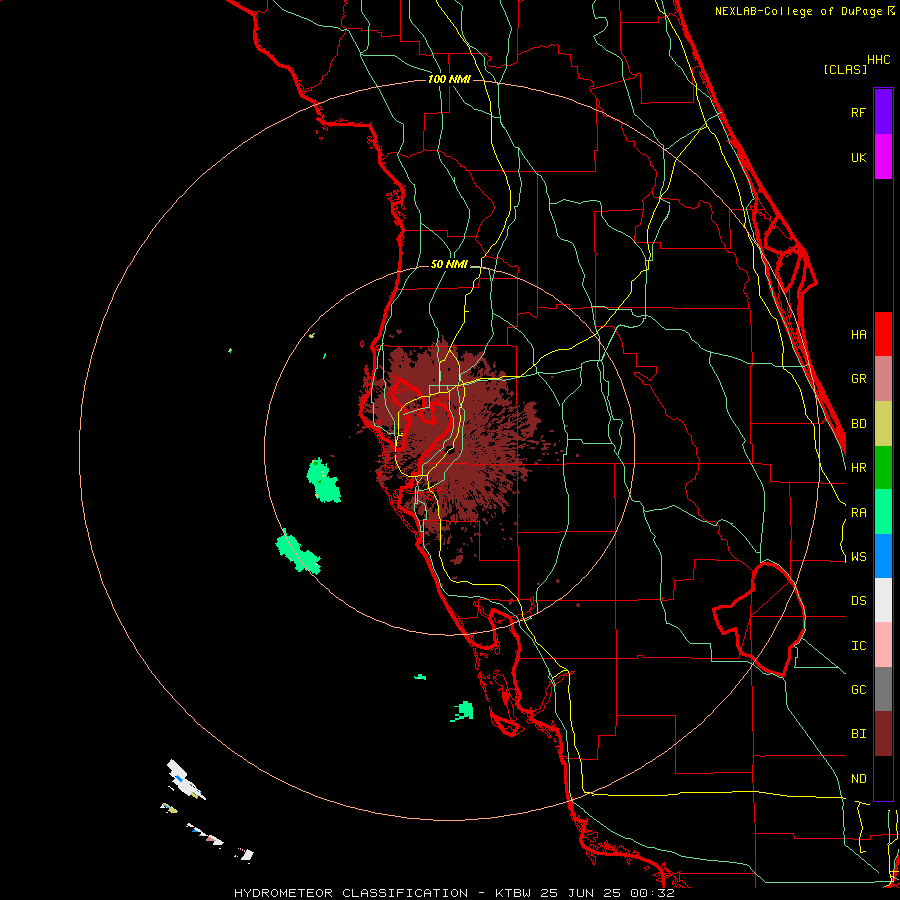Click the "25 JUN 25 00:32" timestamp
900x900 pixels.
(x=607, y=893)
